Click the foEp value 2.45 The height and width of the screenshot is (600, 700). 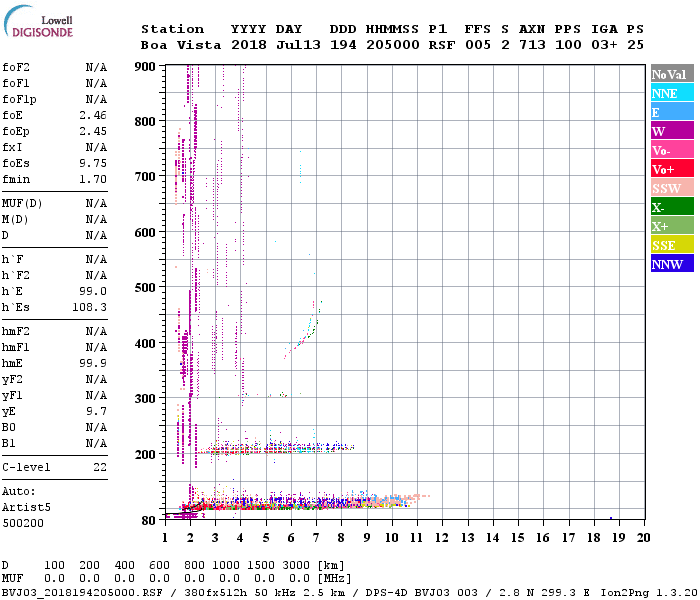[93, 131]
